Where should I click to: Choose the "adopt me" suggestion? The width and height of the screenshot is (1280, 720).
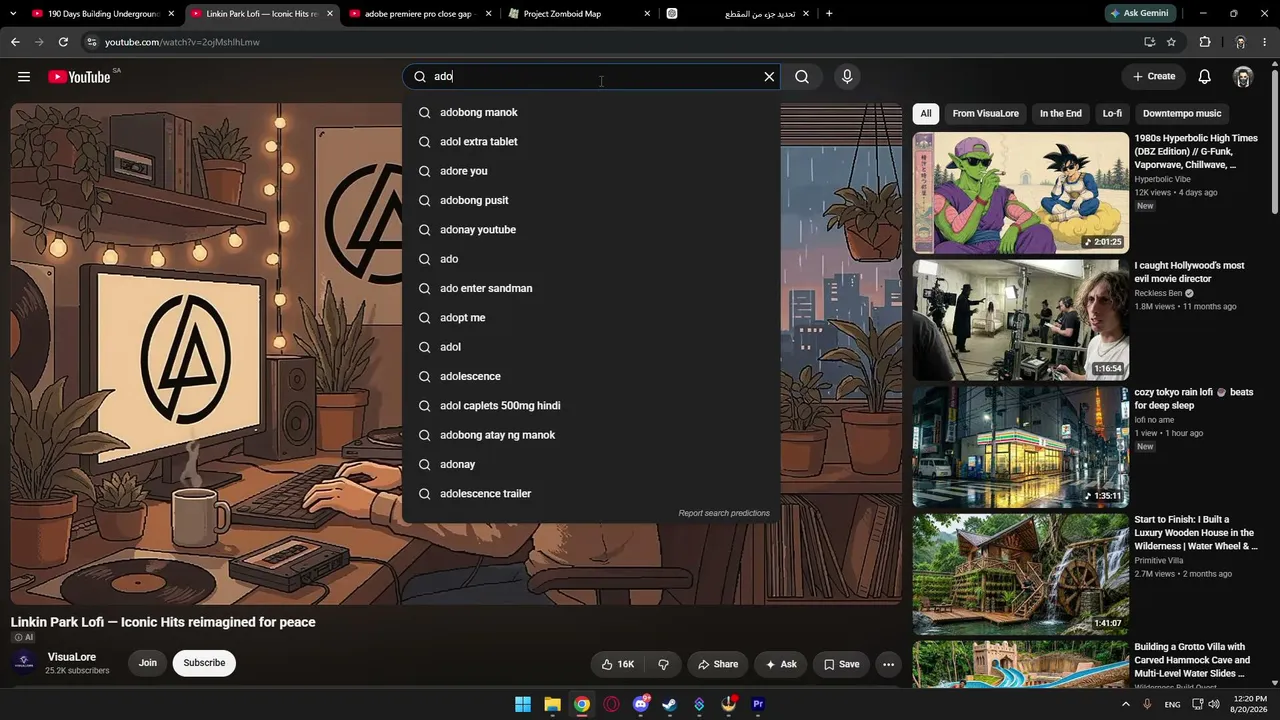[x=591, y=318]
